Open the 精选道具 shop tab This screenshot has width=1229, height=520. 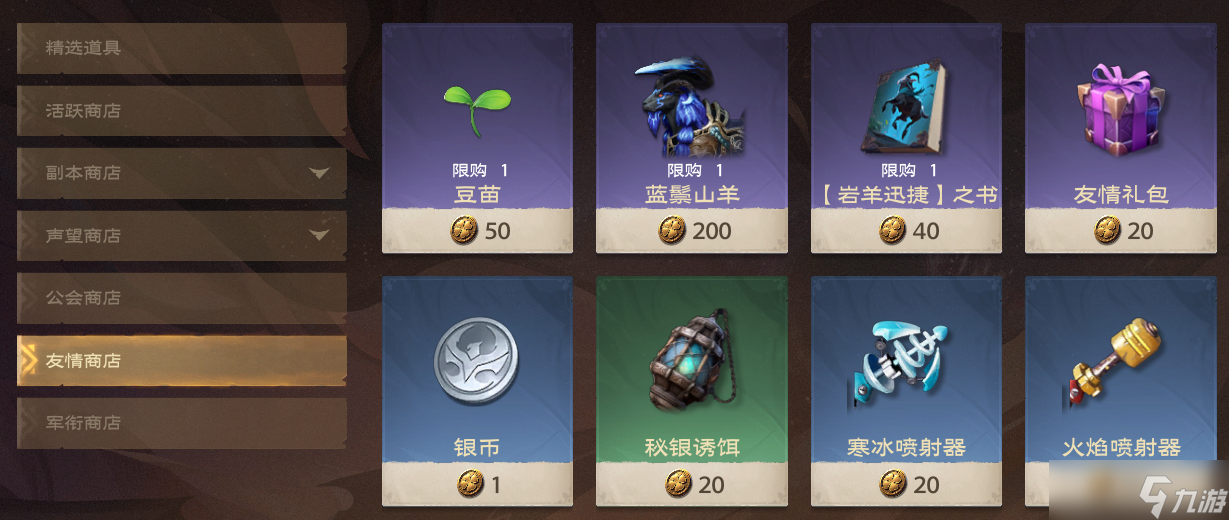point(182,48)
